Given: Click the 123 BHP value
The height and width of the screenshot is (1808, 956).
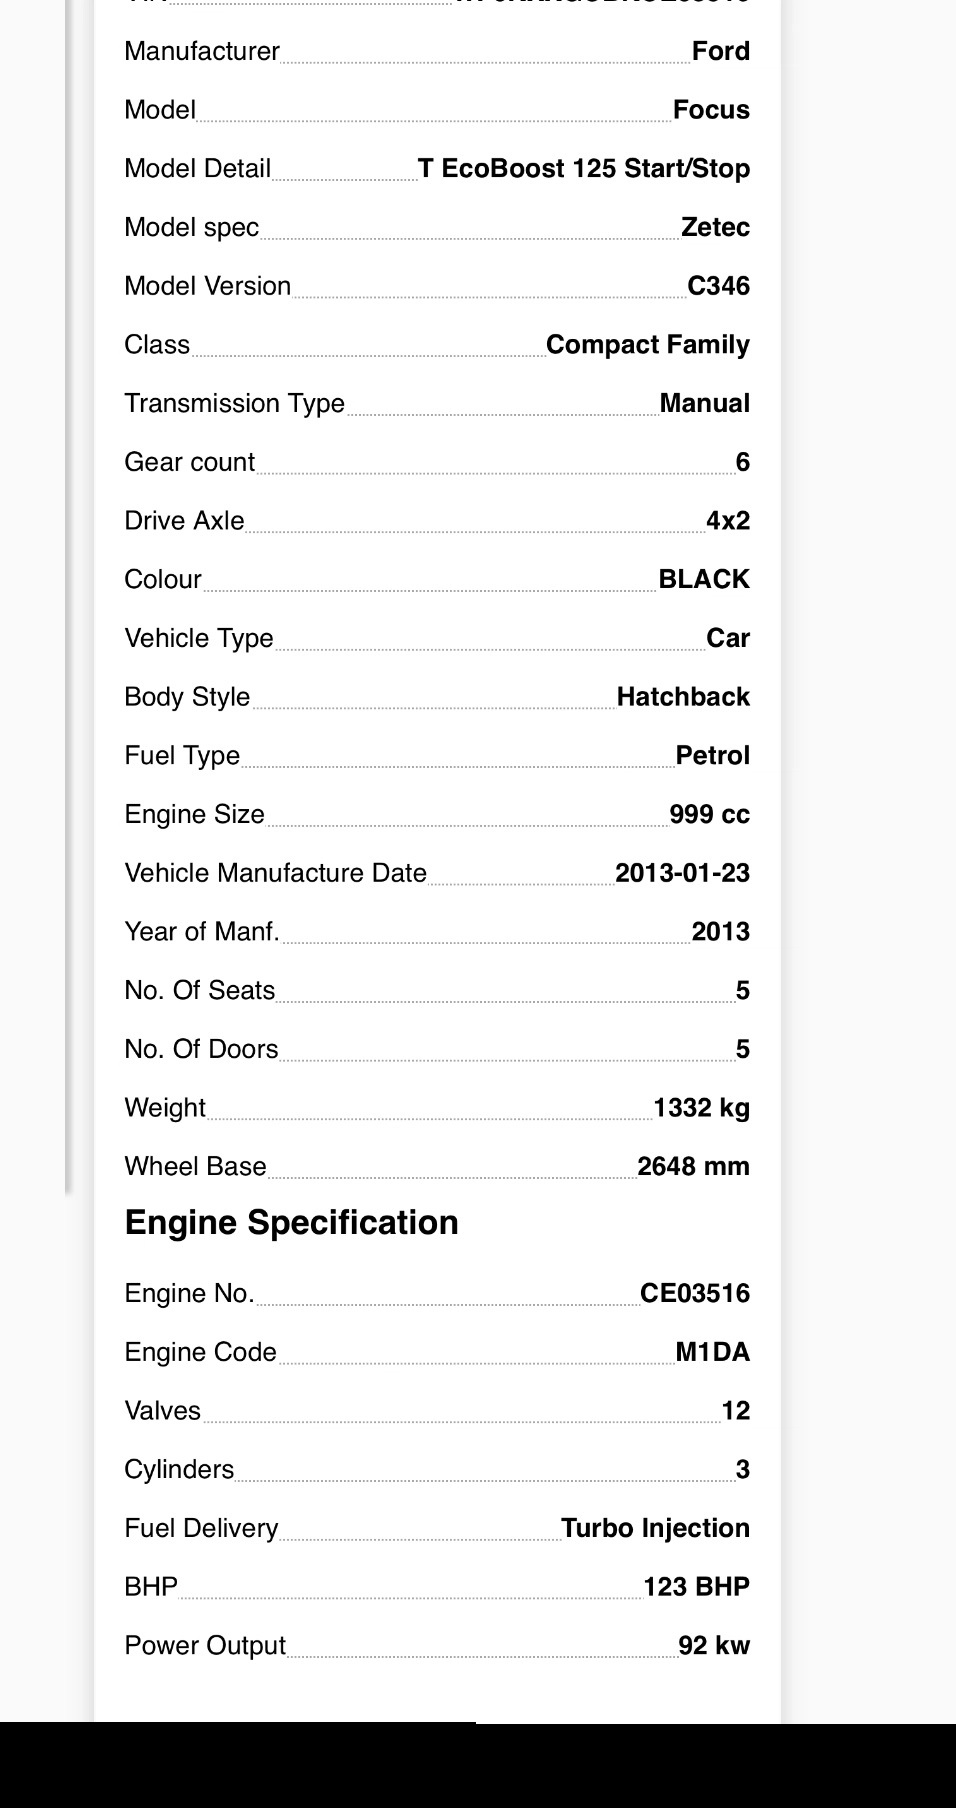Looking at the screenshot, I should click(x=696, y=1588).
